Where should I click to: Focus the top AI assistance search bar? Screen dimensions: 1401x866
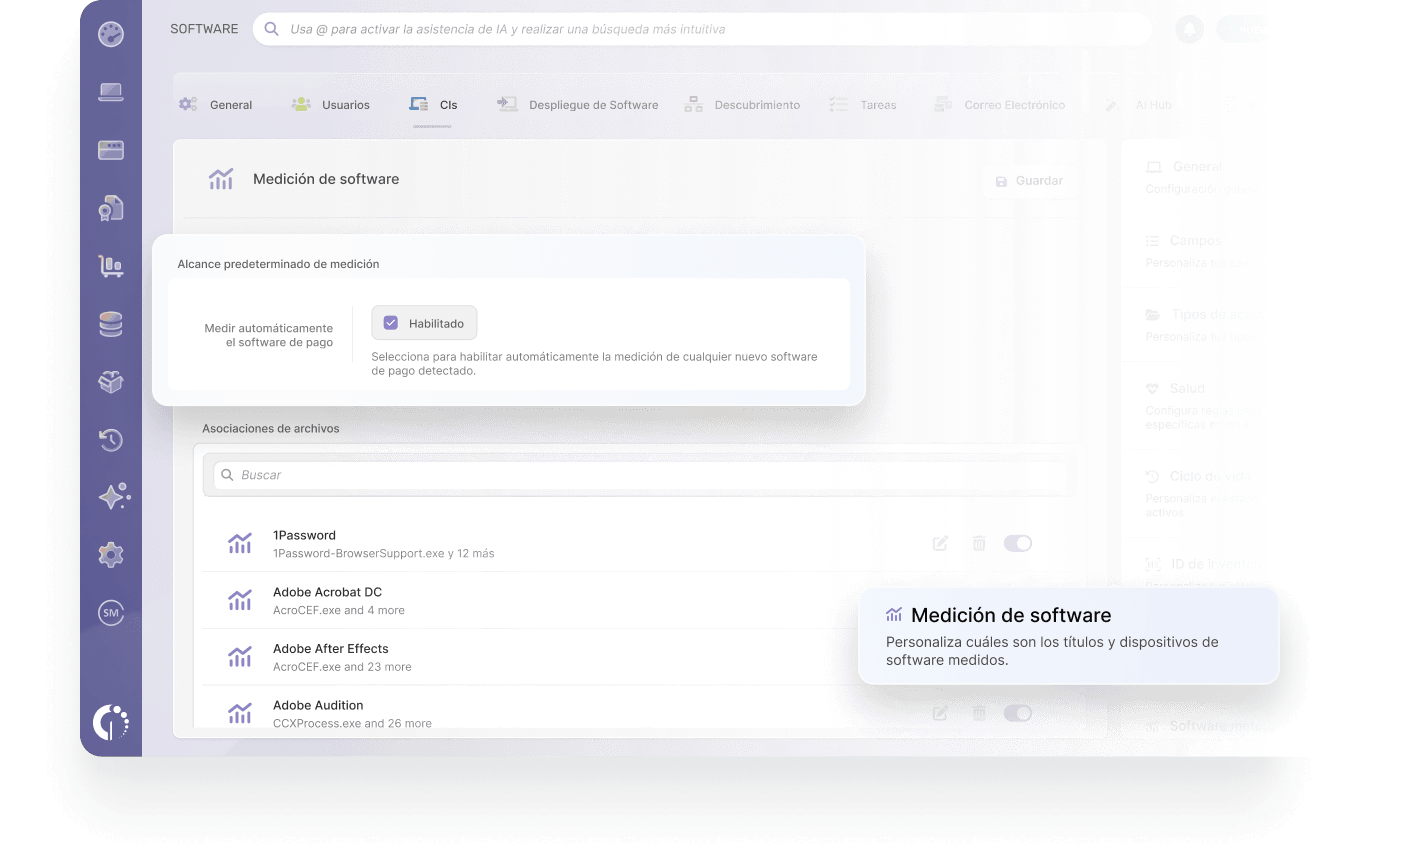[x=702, y=29]
